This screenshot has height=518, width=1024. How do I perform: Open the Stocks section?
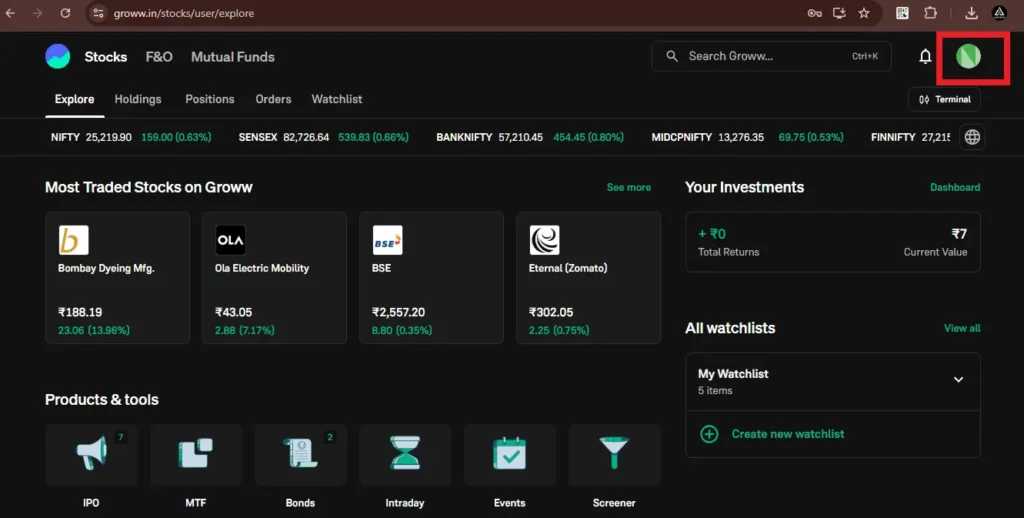tap(106, 57)
